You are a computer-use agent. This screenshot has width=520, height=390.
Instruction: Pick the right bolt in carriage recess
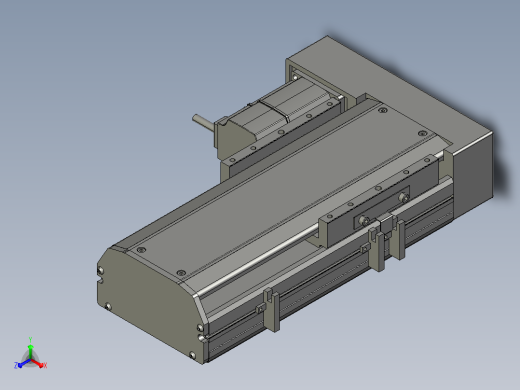pyautogui.click(x=403, y=198)
